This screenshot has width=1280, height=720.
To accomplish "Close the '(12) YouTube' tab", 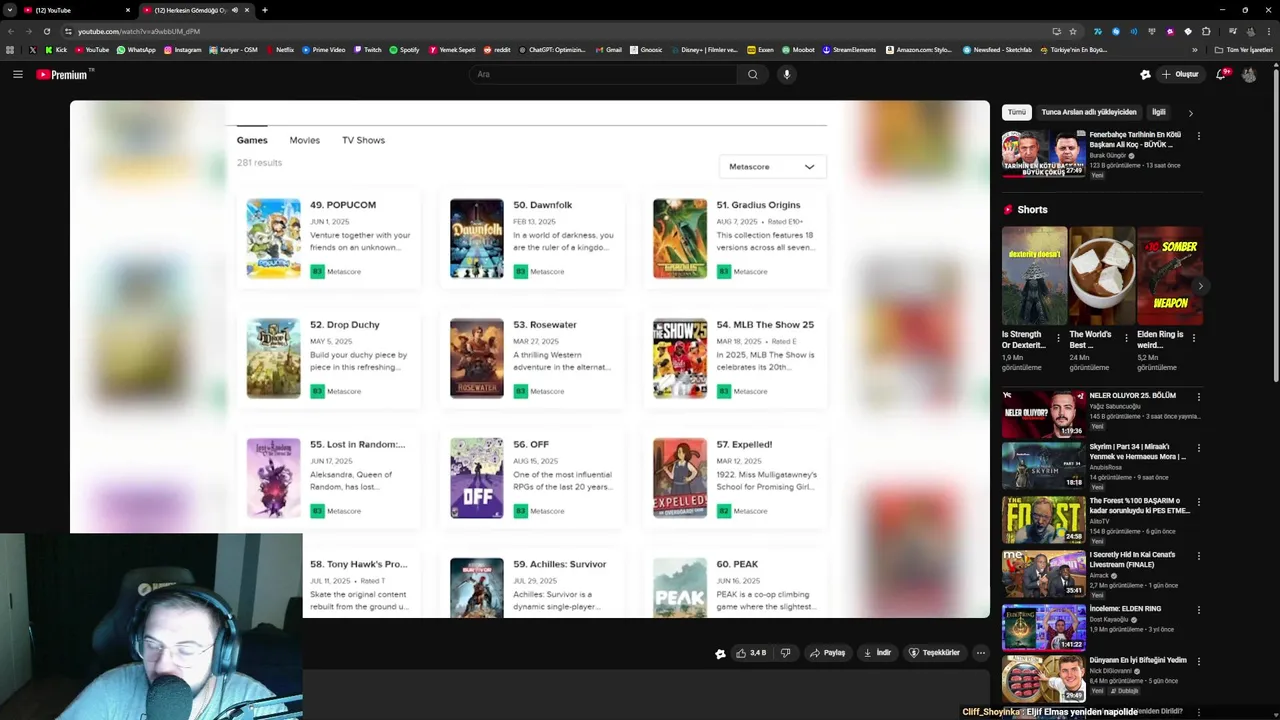I will (128, 10).
